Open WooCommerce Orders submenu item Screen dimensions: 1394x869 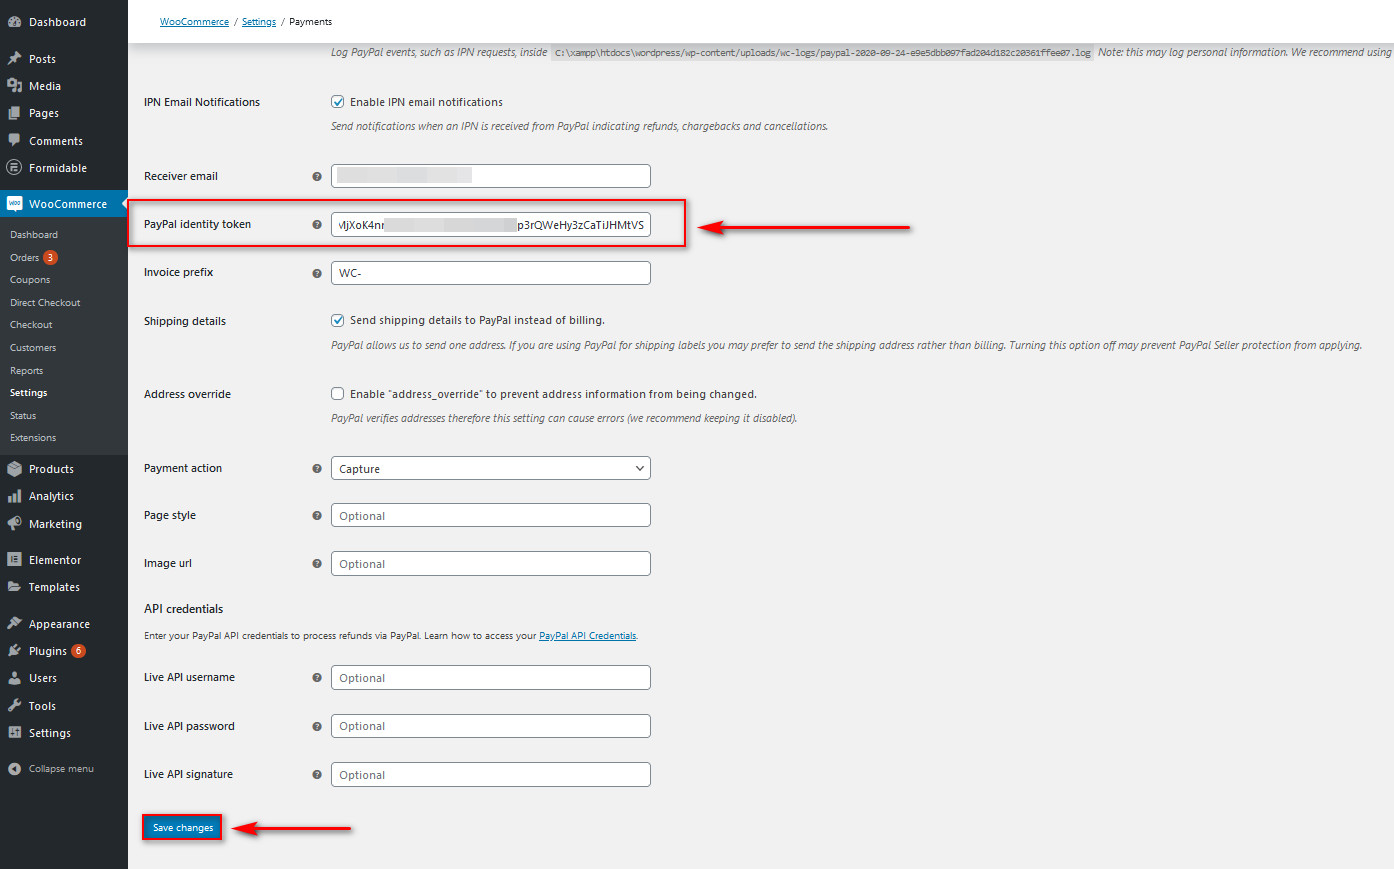25,258
